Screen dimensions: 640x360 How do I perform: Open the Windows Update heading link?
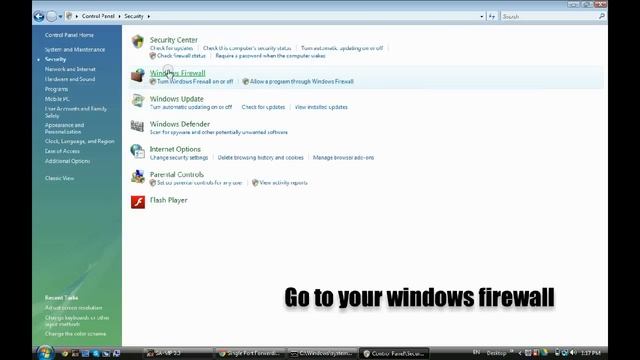tap(176, 99)
